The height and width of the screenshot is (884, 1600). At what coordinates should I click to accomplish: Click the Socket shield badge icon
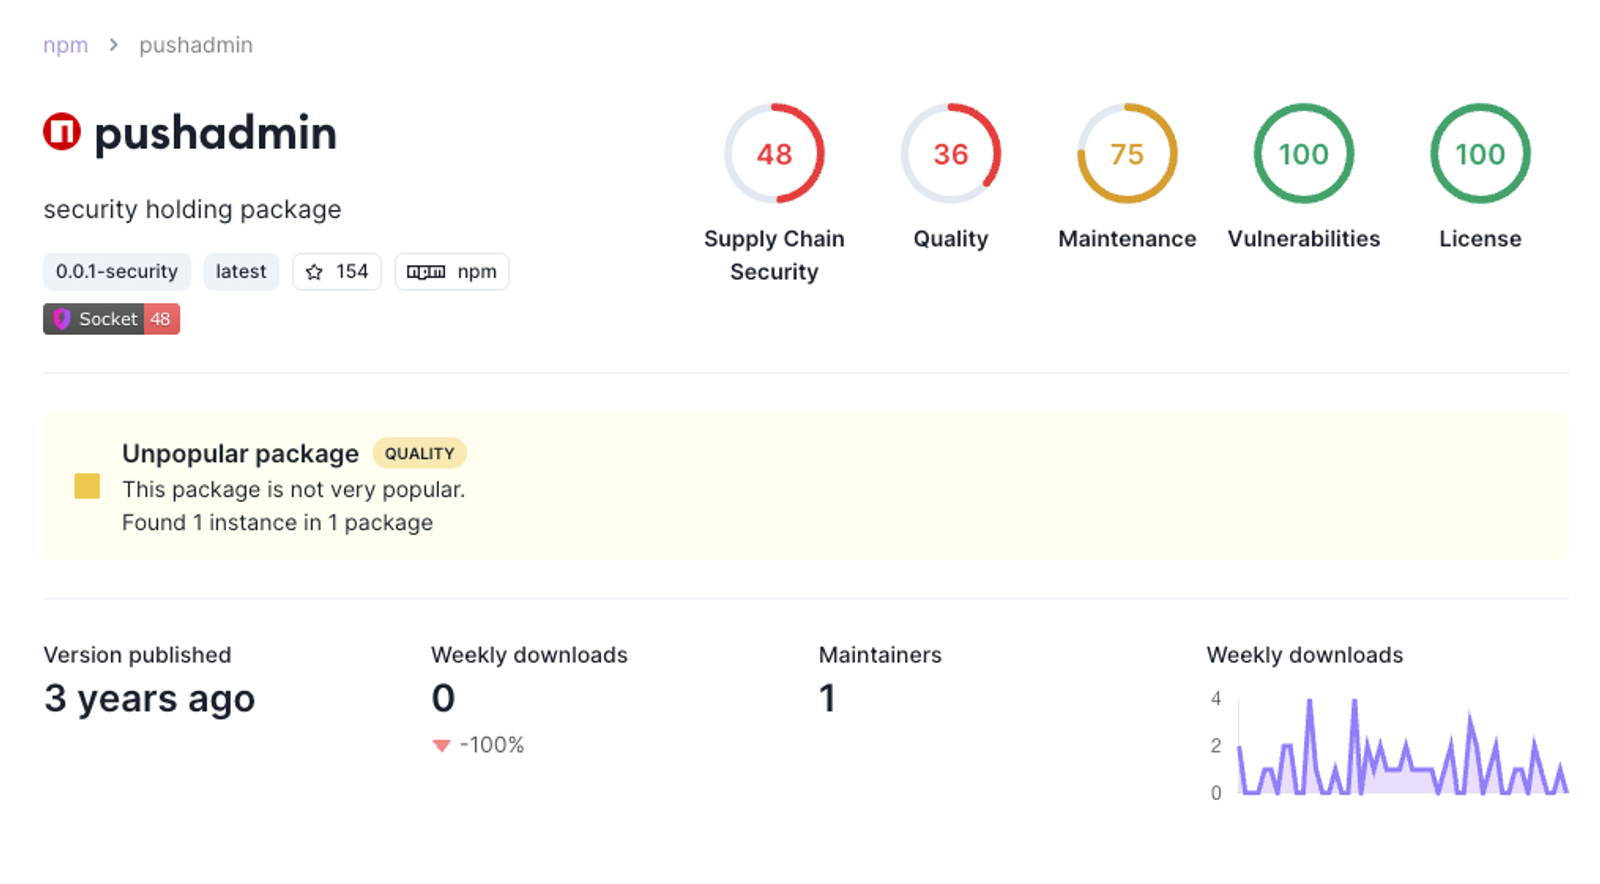click(62, 319)
